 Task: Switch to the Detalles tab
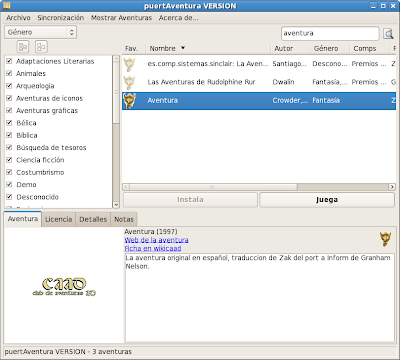(x=93, y=219)
